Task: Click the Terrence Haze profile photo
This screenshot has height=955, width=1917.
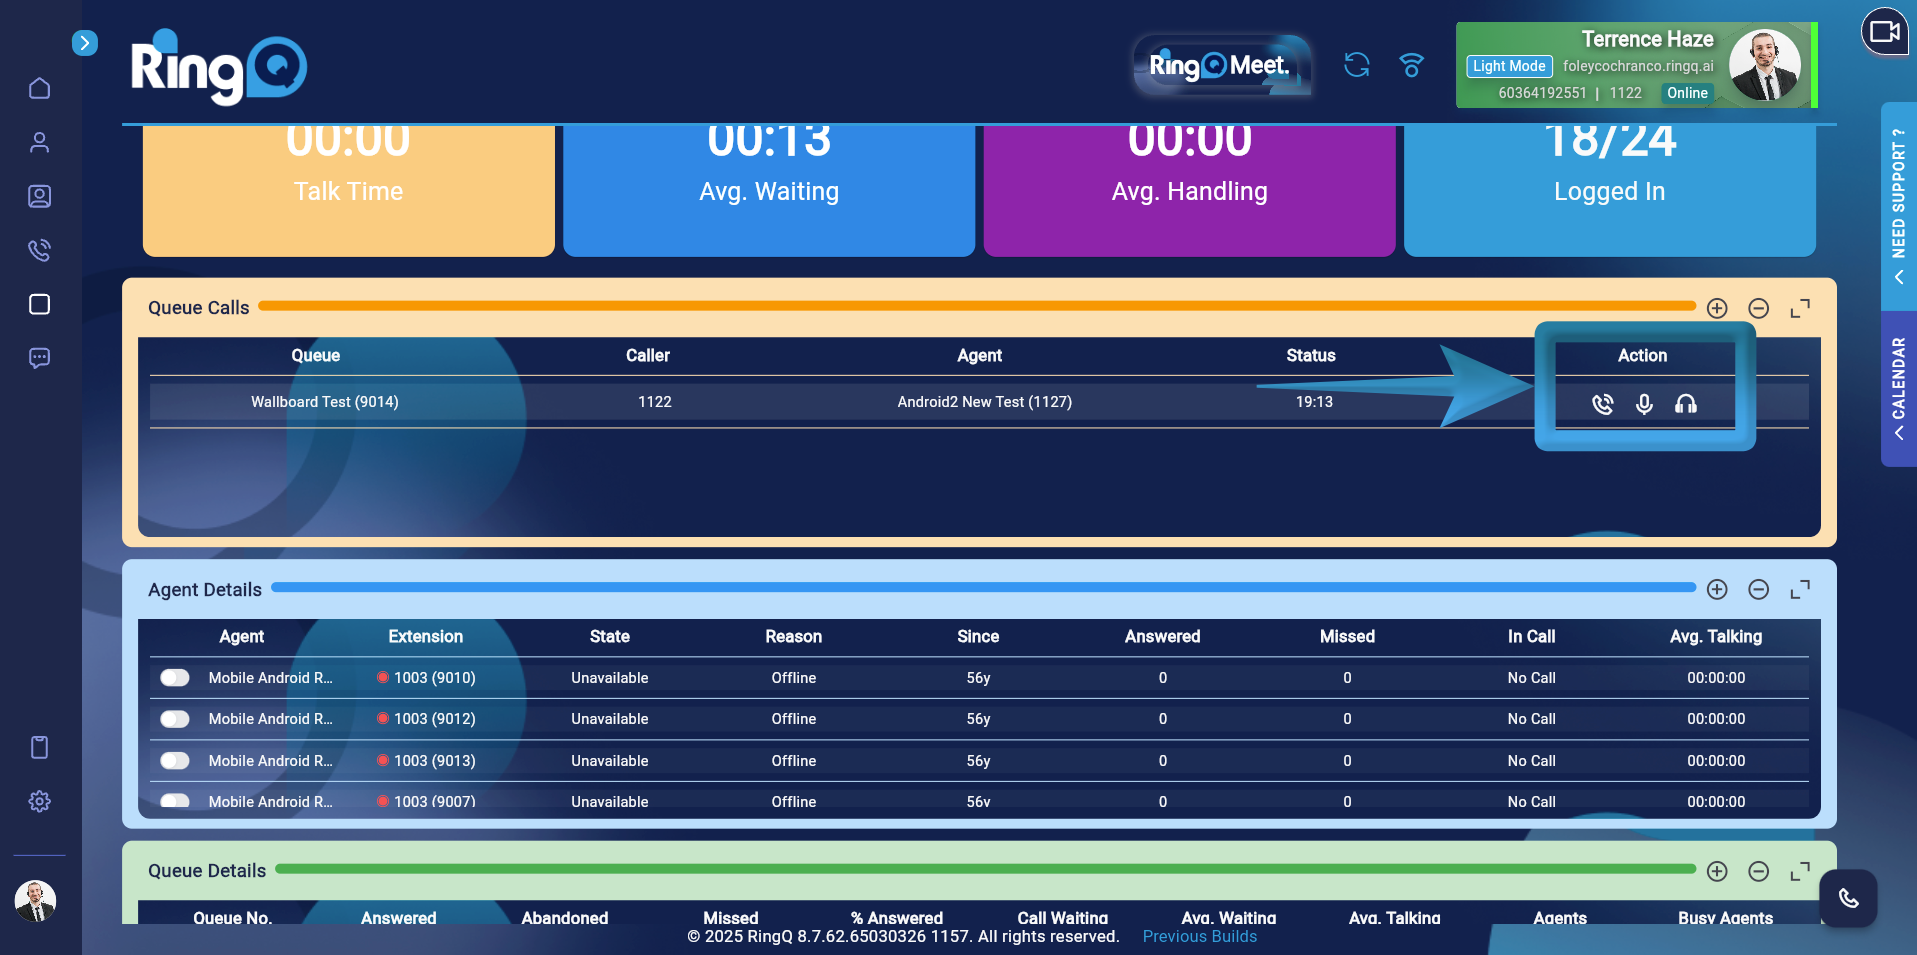Action: point(1764,65)
